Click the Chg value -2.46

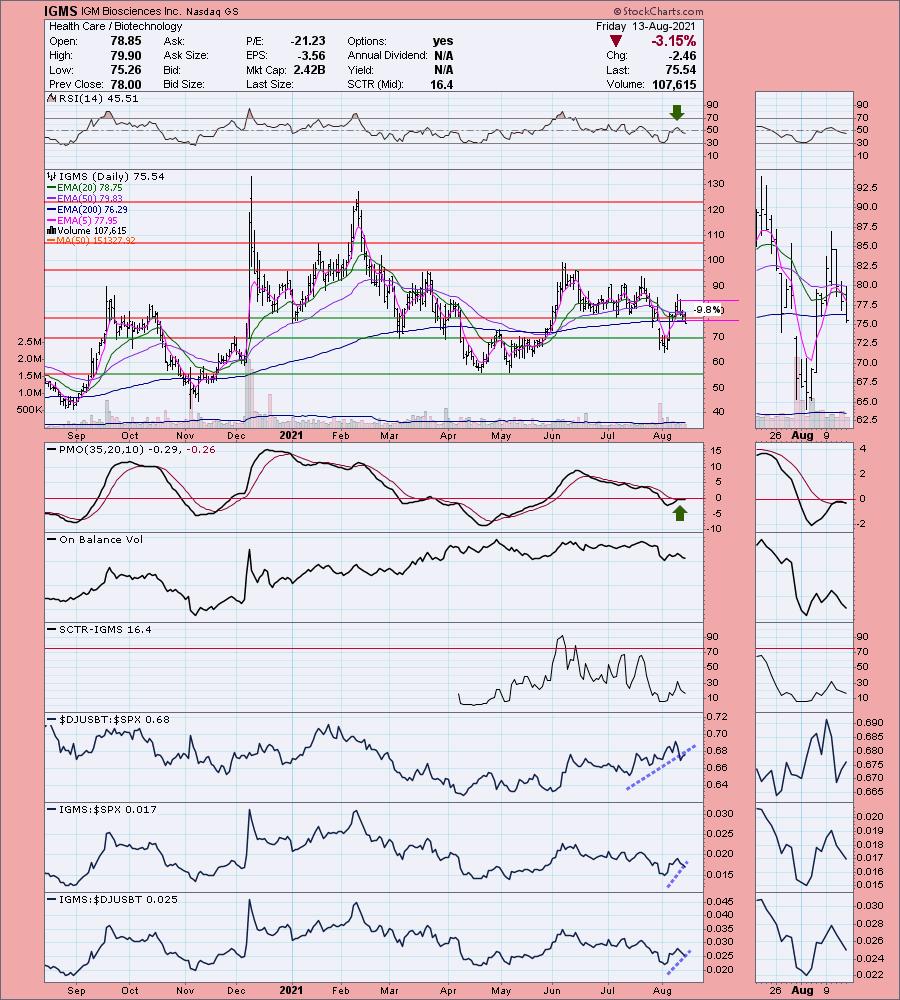click(682, 55)
